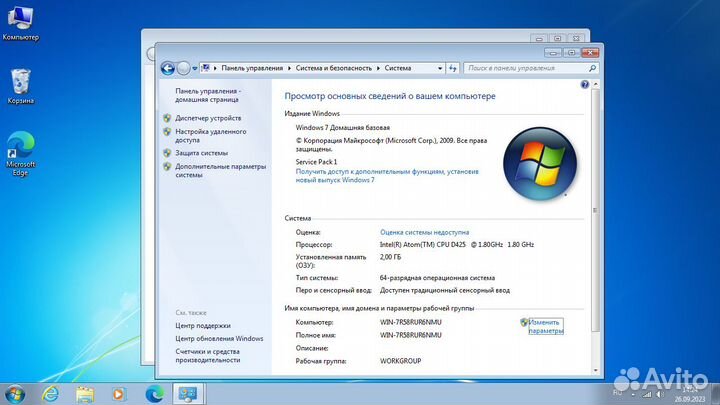Click the Service Pack 1 text
720x405 pixels.
coord(316,162)
